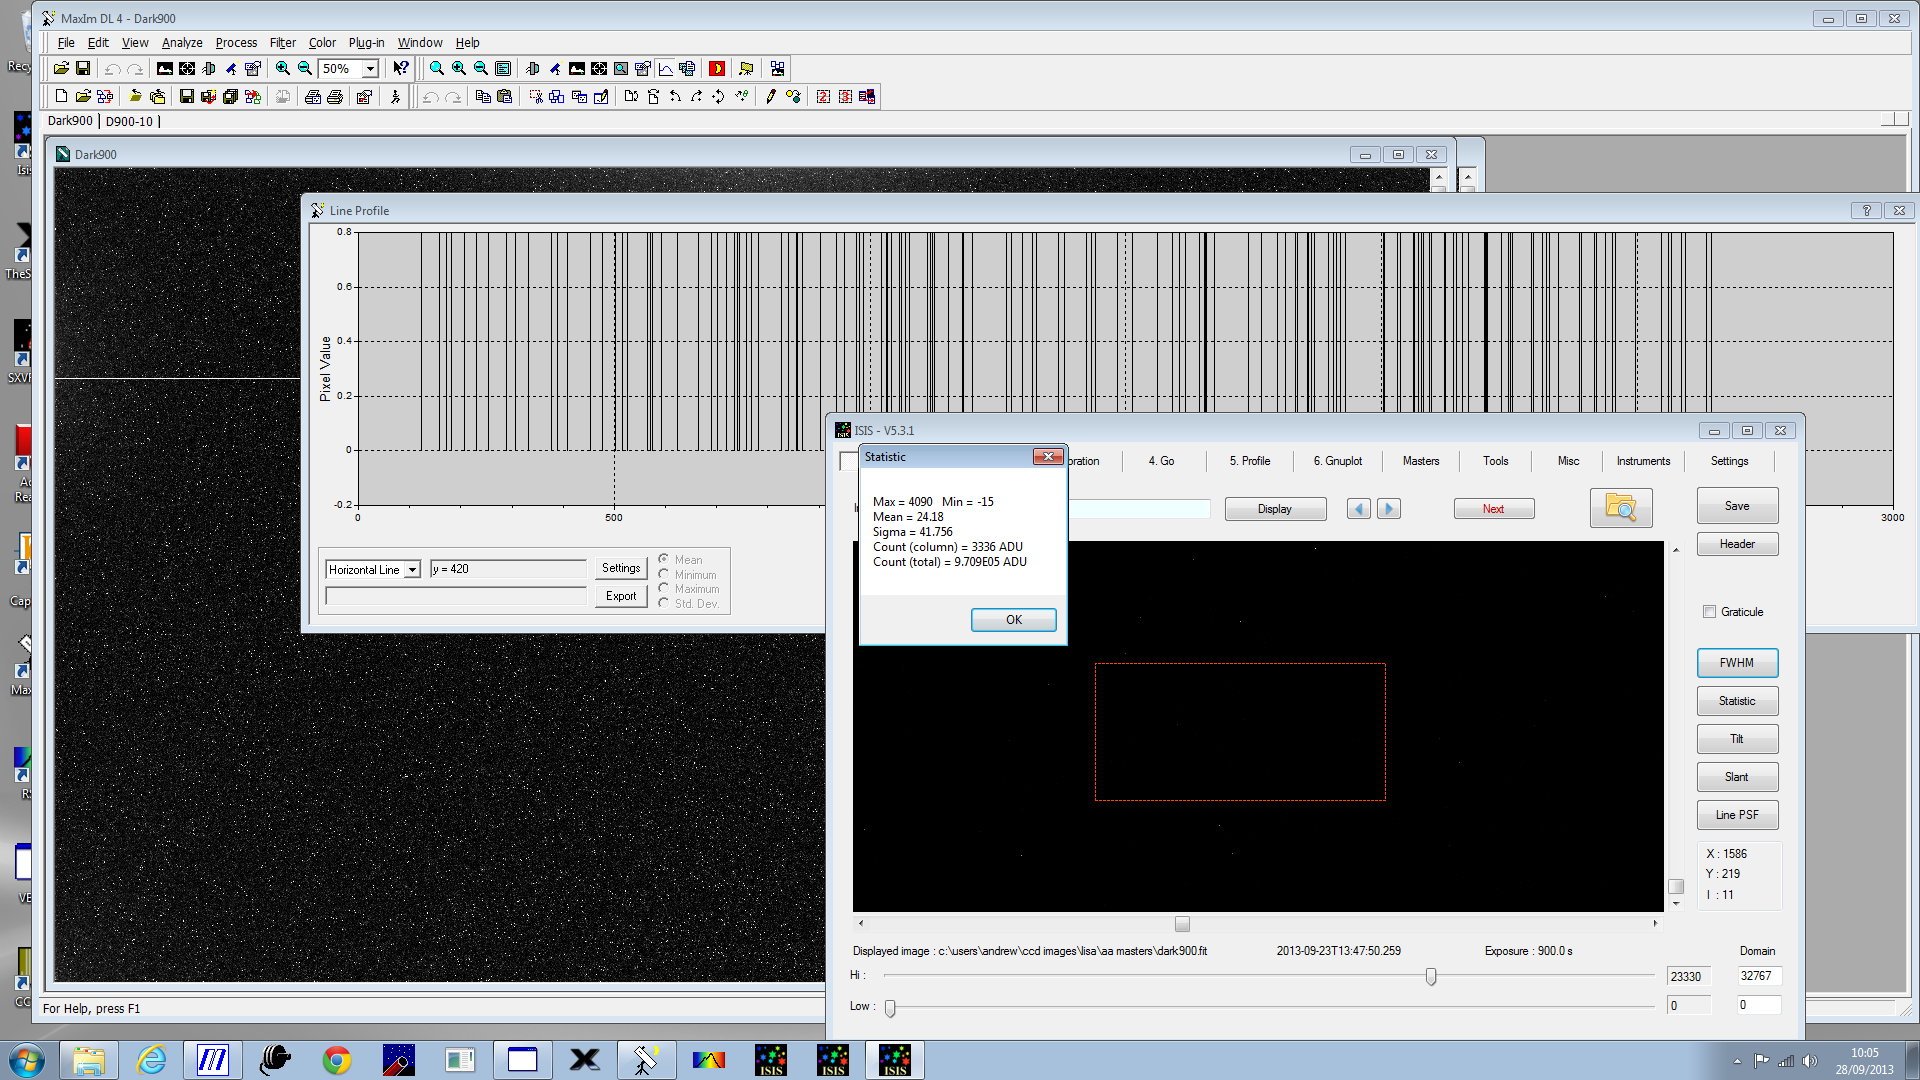Click the pencil edit tool icon

770,96
